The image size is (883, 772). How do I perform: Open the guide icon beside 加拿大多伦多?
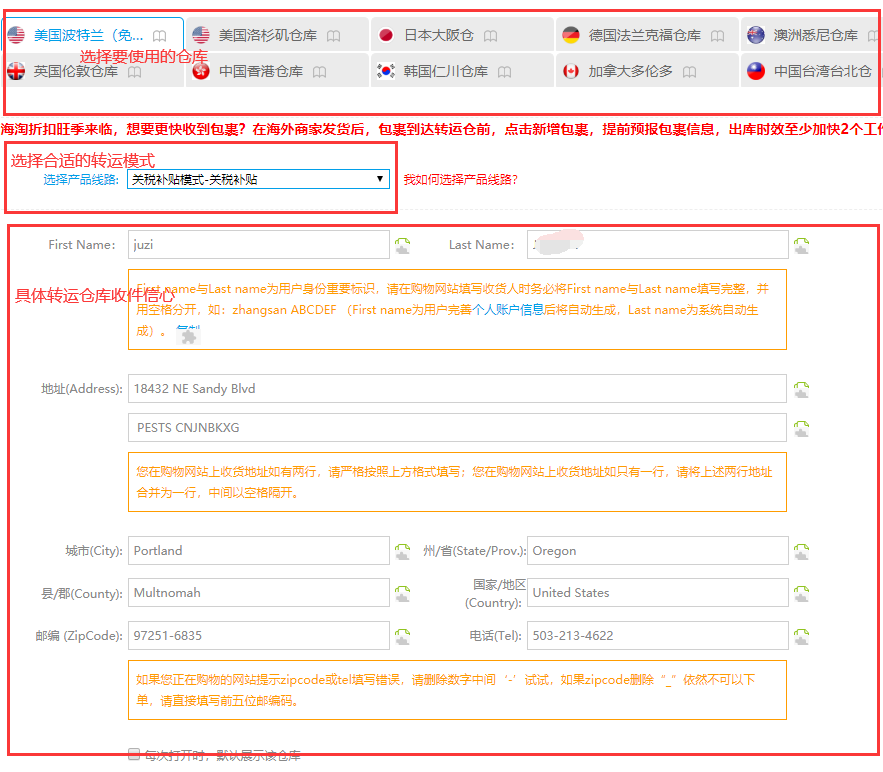tap(689, 72)
